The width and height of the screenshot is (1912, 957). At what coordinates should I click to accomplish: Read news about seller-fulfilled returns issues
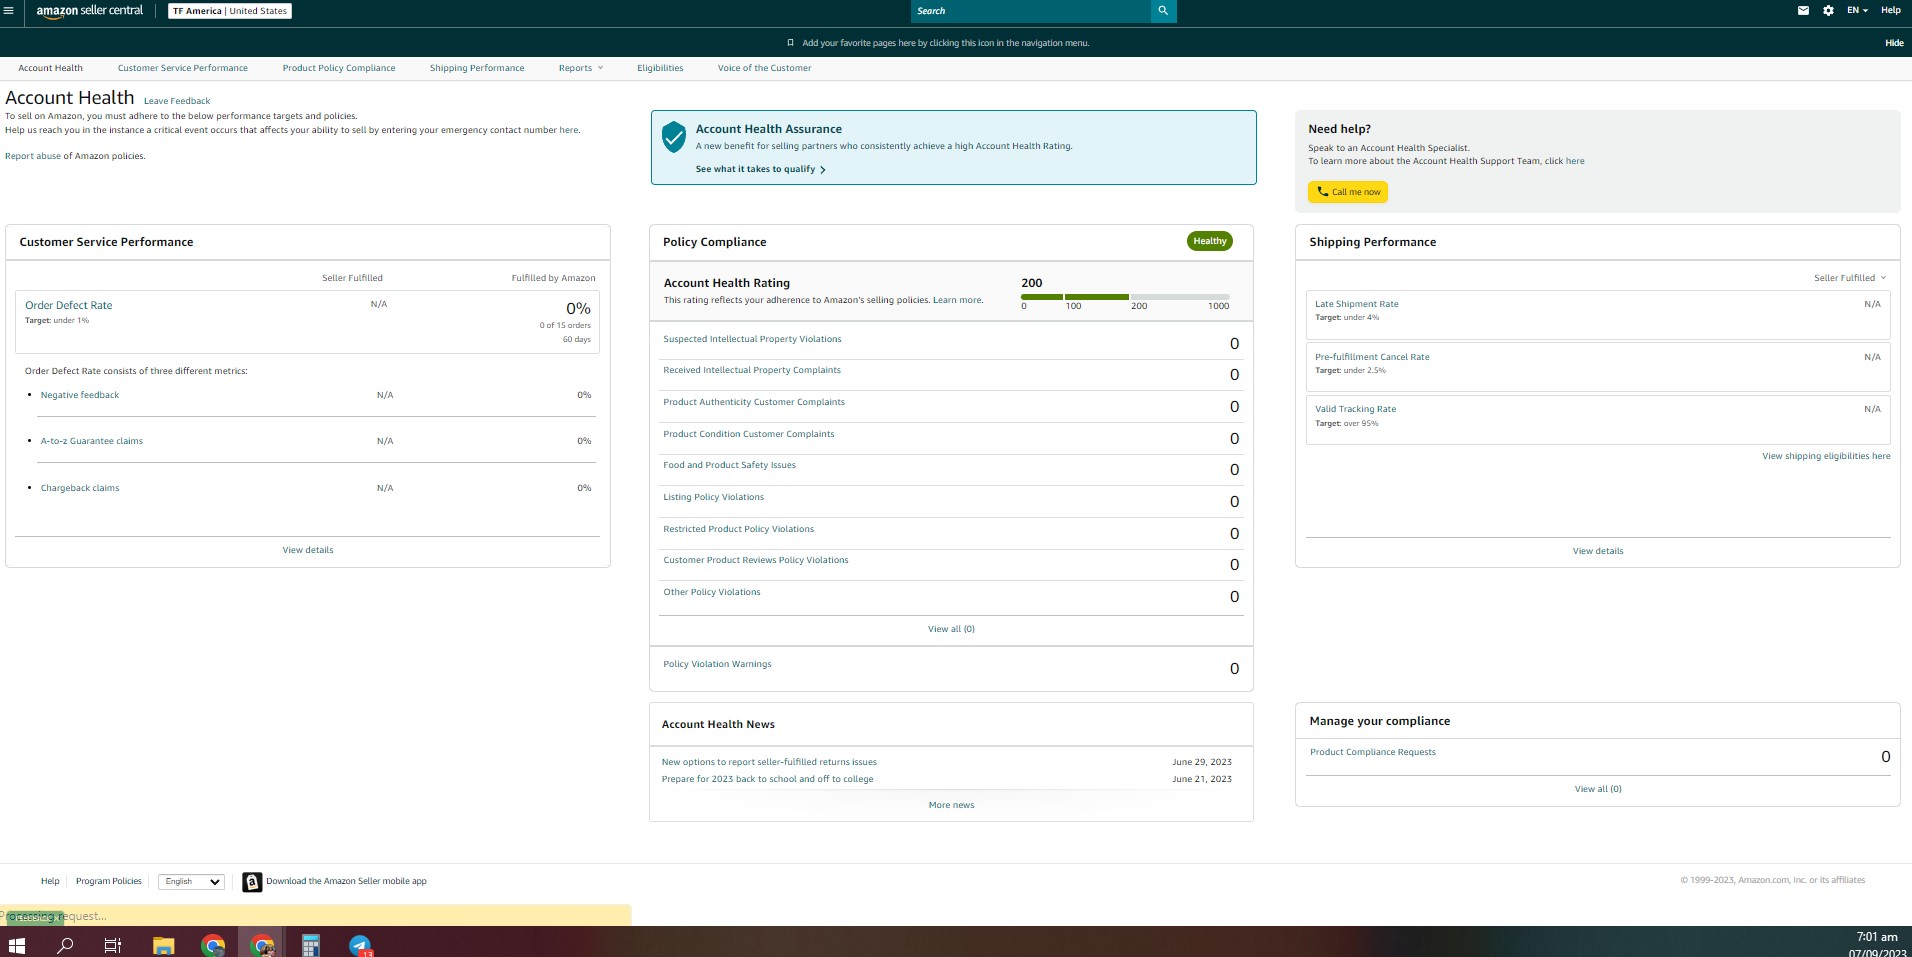coord(769,762)
